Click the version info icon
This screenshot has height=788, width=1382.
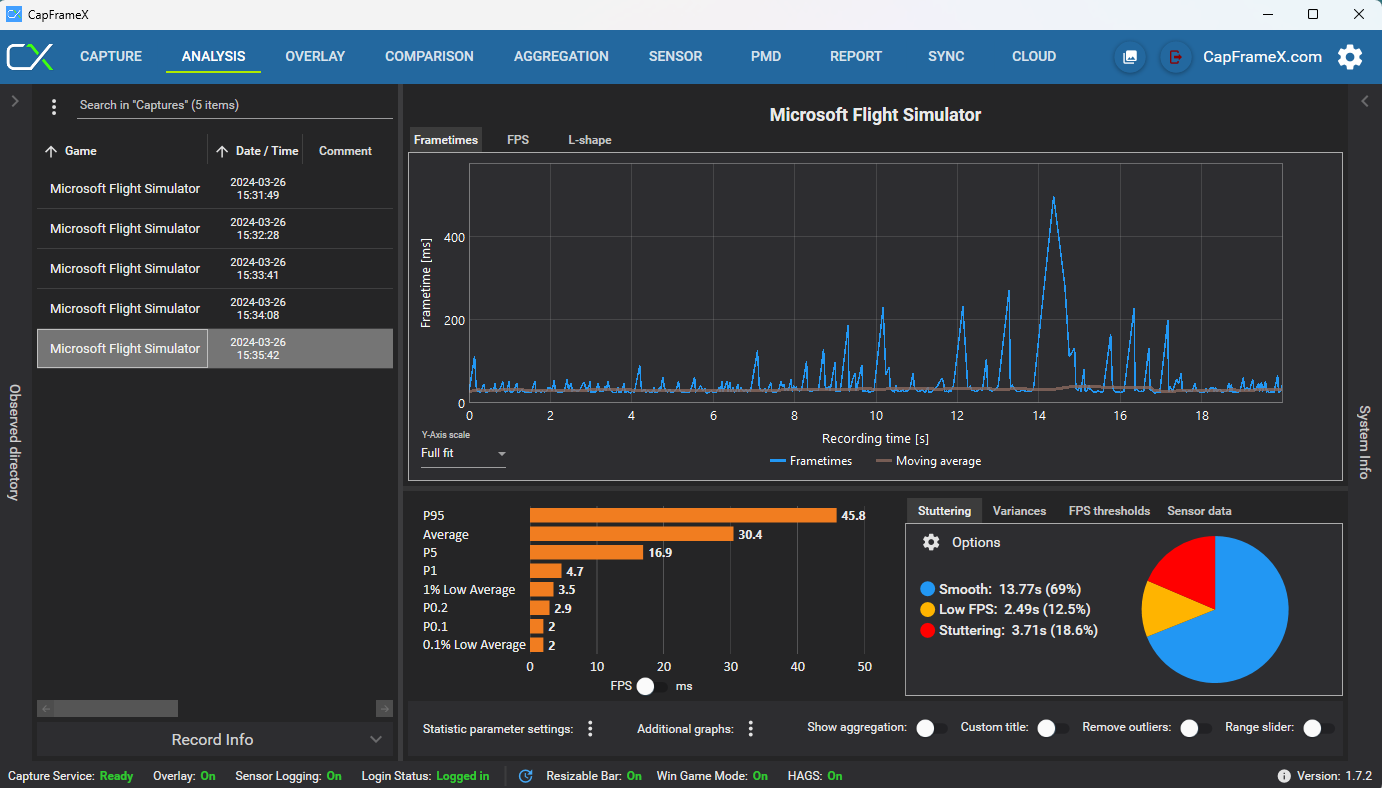1284,776
